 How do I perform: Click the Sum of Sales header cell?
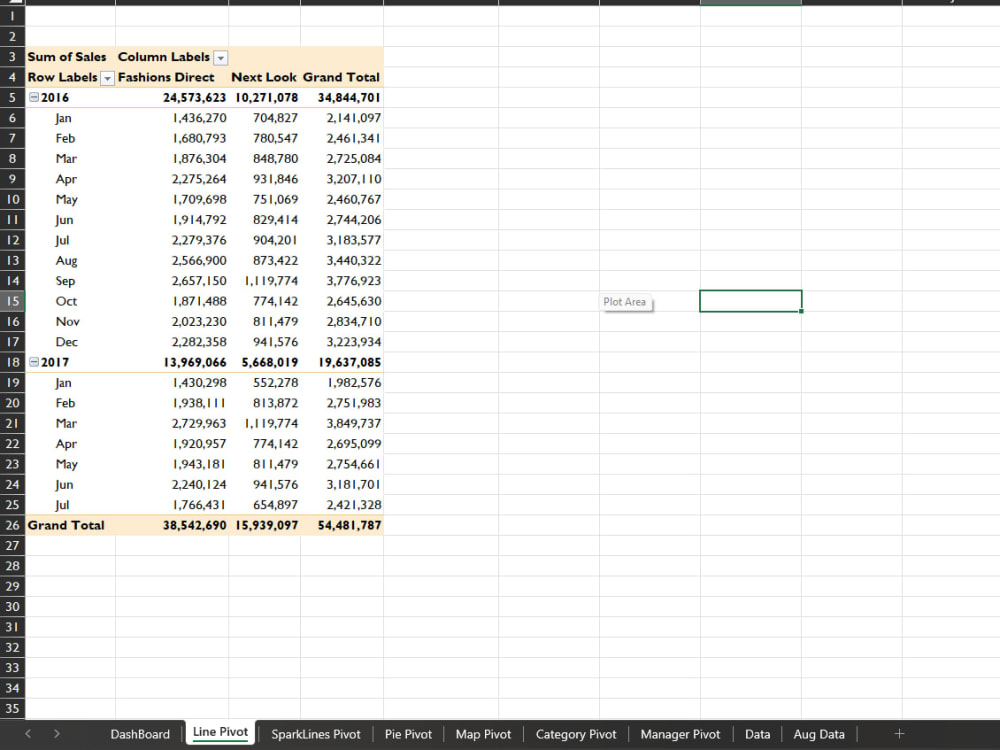point(66,57)
